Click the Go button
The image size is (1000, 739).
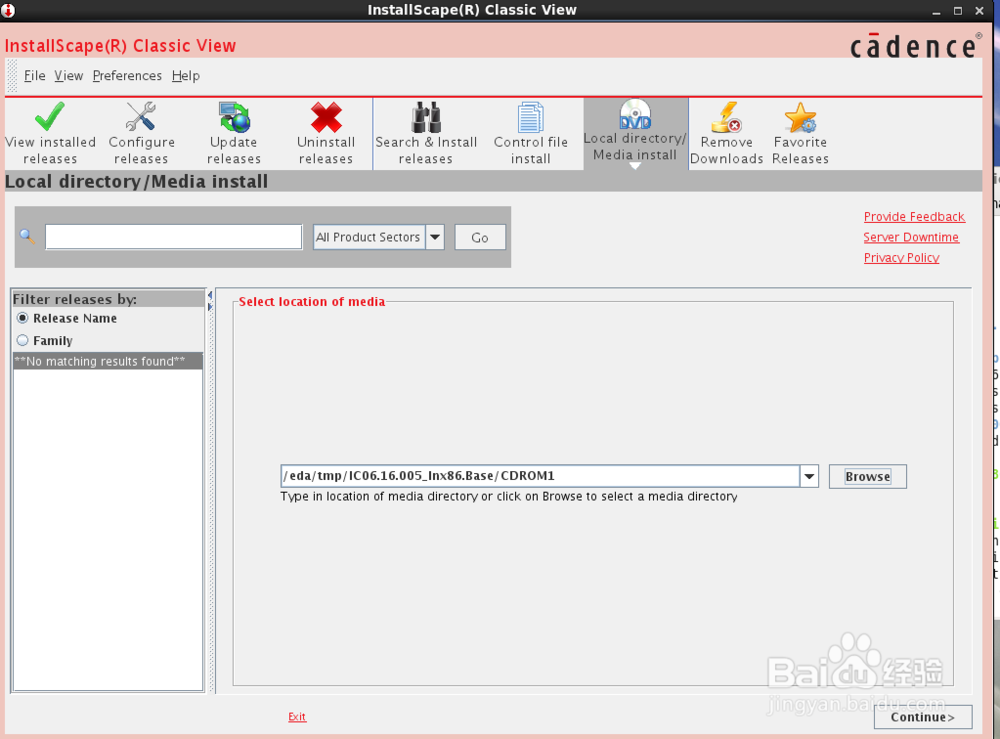tap(480, 237)
